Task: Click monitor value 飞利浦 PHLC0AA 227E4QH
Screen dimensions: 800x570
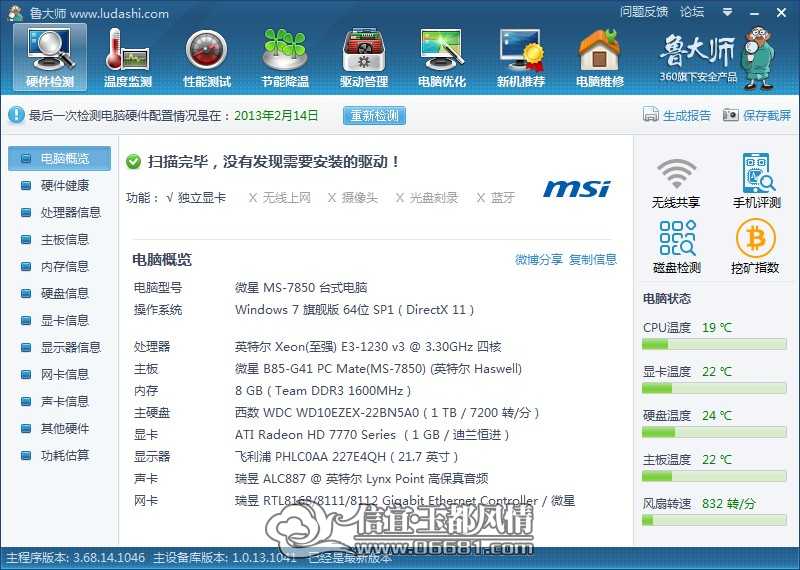Action: tap(346, 457)
